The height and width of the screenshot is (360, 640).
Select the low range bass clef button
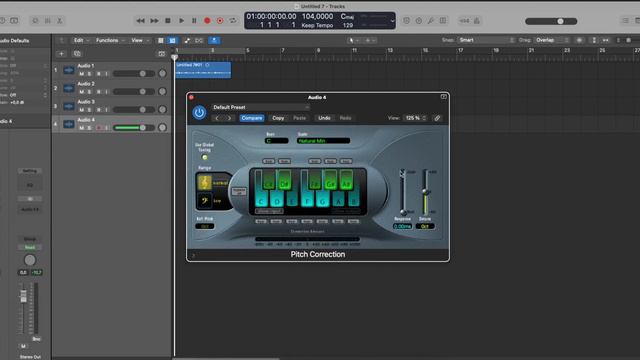click(x=204, y=200)
